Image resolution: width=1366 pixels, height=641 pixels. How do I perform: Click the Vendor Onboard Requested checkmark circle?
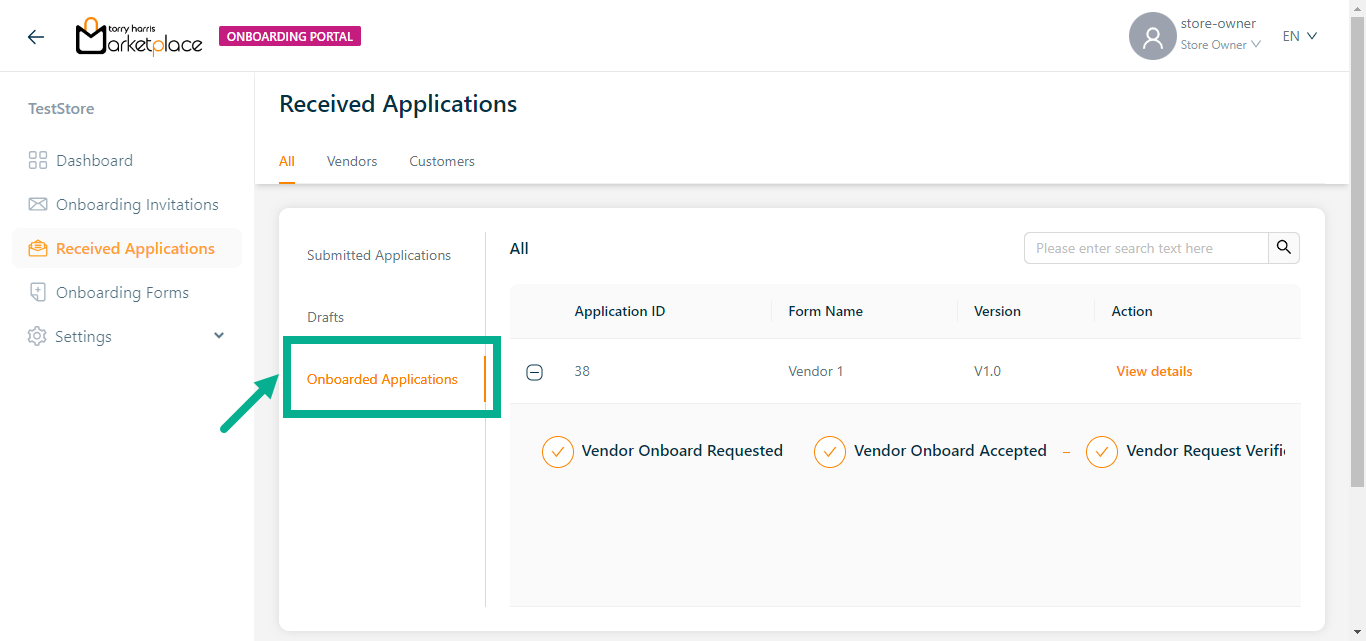click(558, 452)
